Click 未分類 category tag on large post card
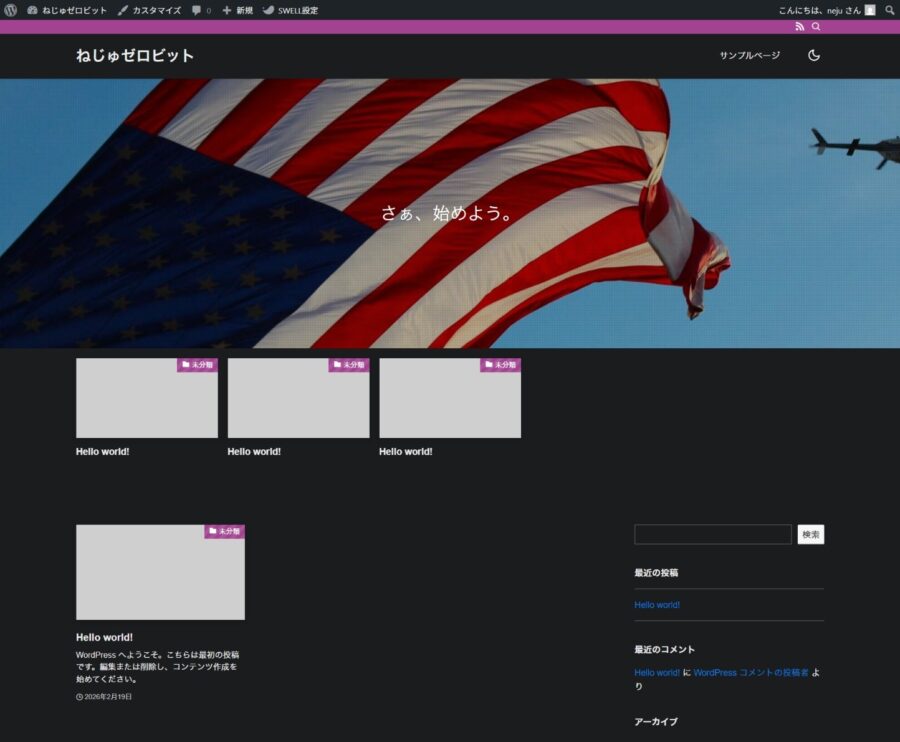Viewport: 900px width, 742px height. coord(225,532)
